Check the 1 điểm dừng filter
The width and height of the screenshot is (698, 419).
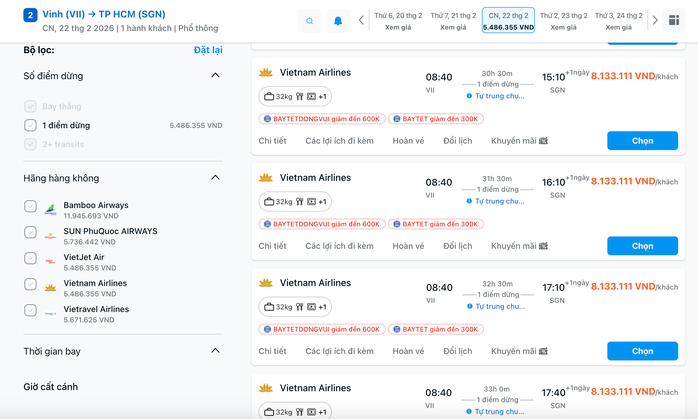31,125
